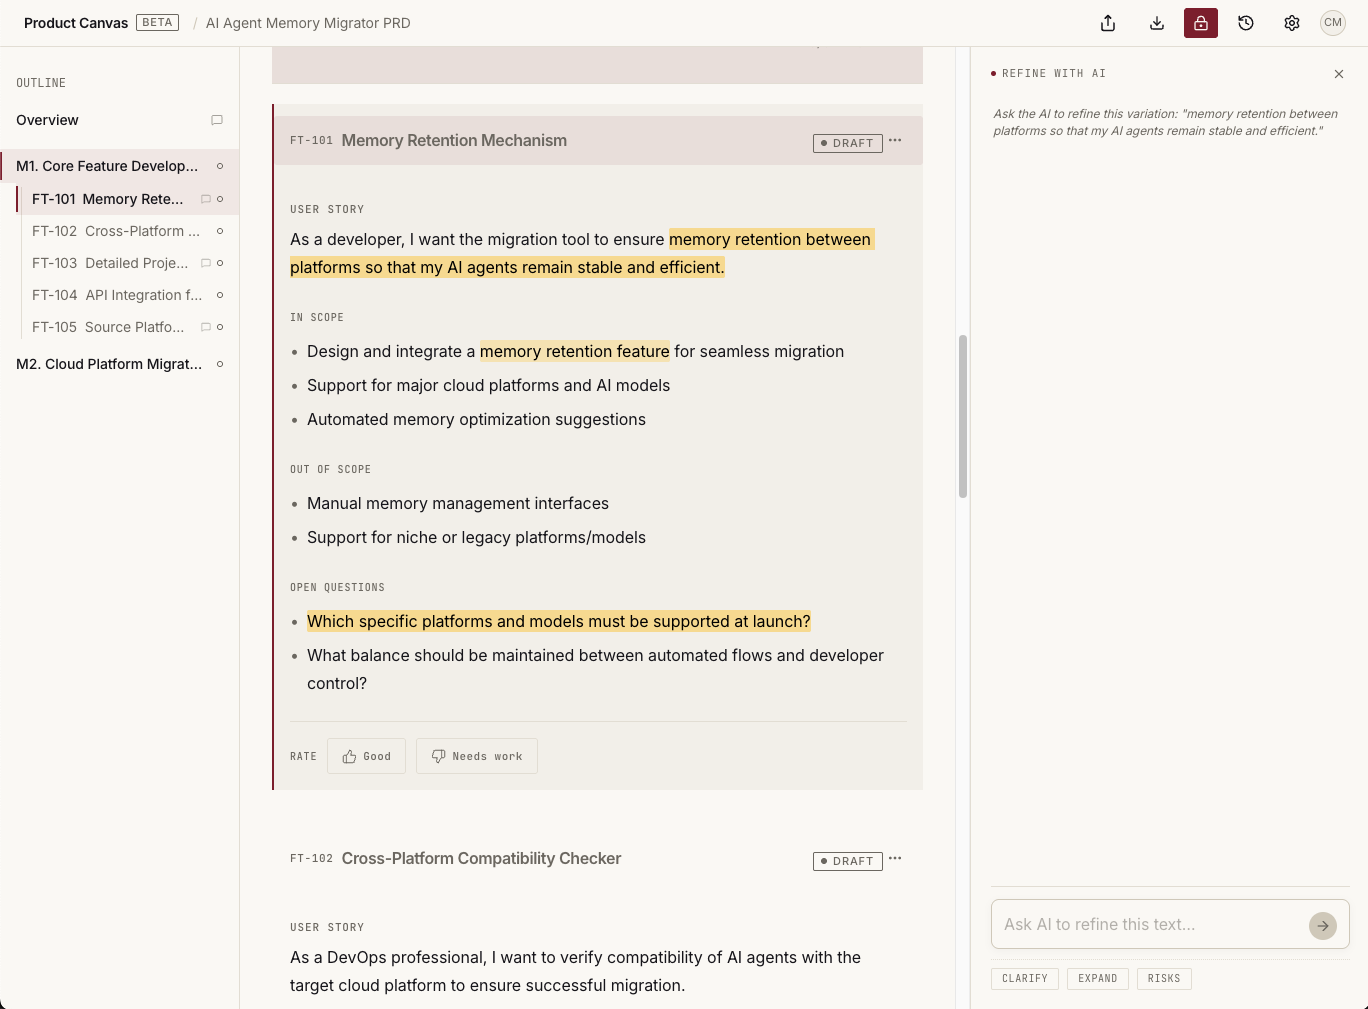1368x1009 pixels.
Task: Toggle the red lock button
Action: (1201, 23)
